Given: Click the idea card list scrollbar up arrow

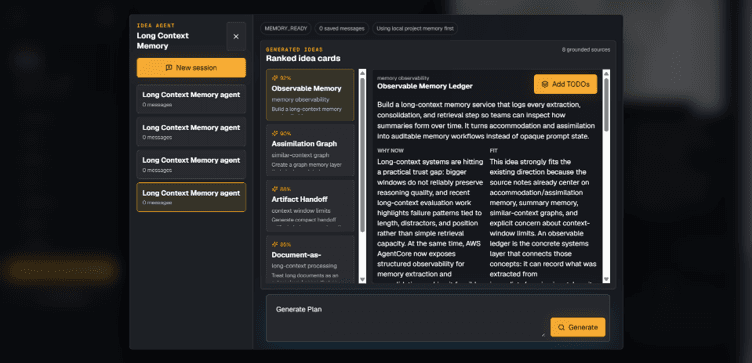Looking at the screenshot, I should [x=362, y=73].
